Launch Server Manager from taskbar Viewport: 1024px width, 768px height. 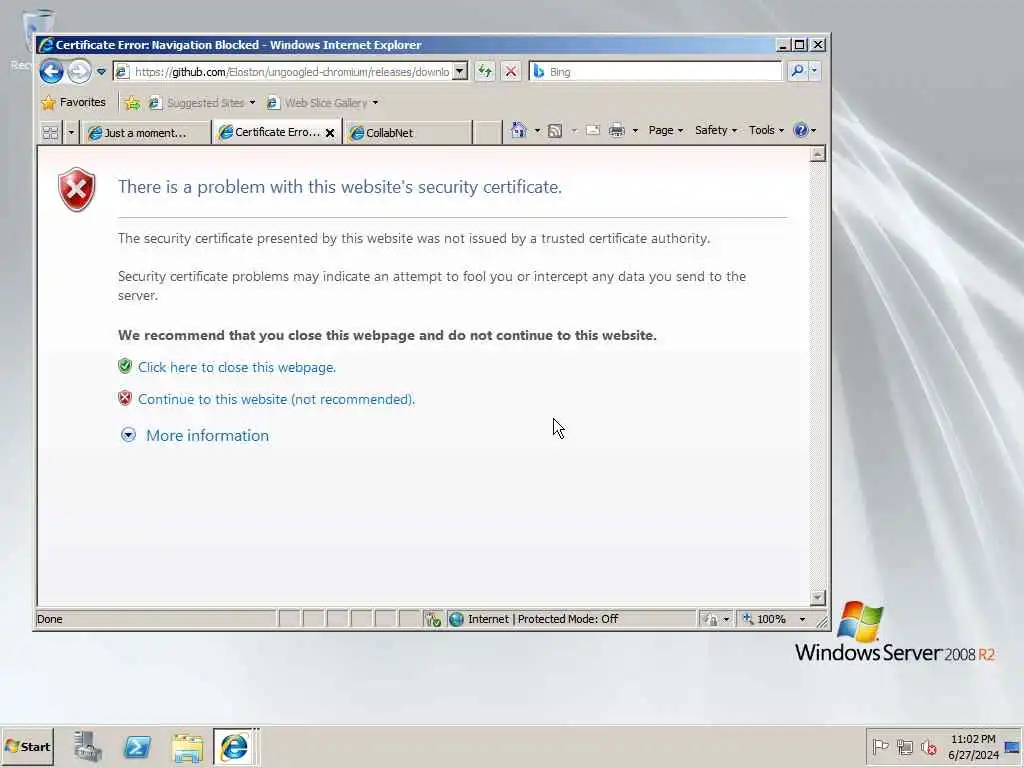pyautogui.click(x=88, y=746)
